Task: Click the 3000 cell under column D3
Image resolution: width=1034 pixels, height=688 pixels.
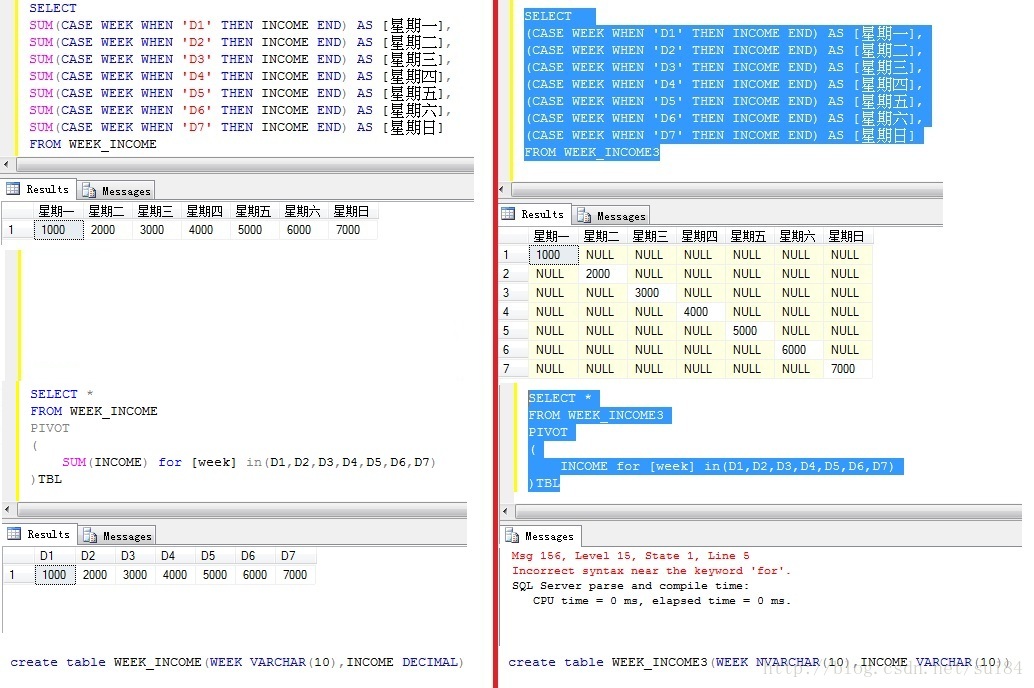Action: pos(136,575)
